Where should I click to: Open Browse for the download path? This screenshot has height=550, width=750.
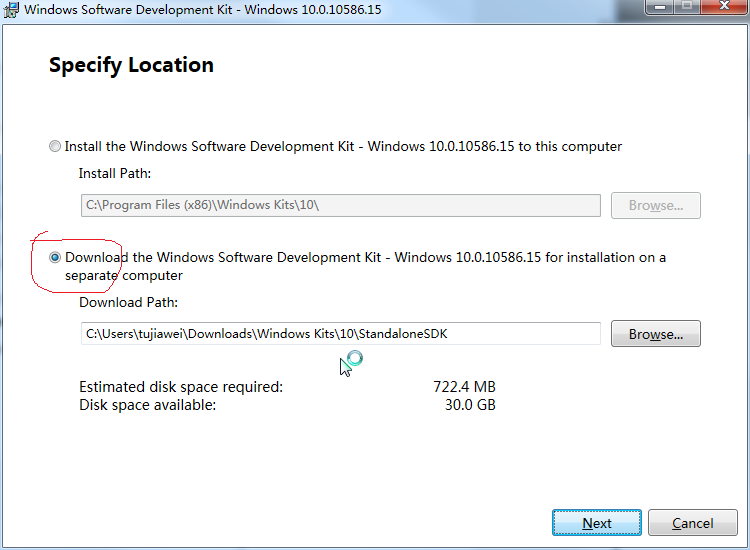[656, 334]
